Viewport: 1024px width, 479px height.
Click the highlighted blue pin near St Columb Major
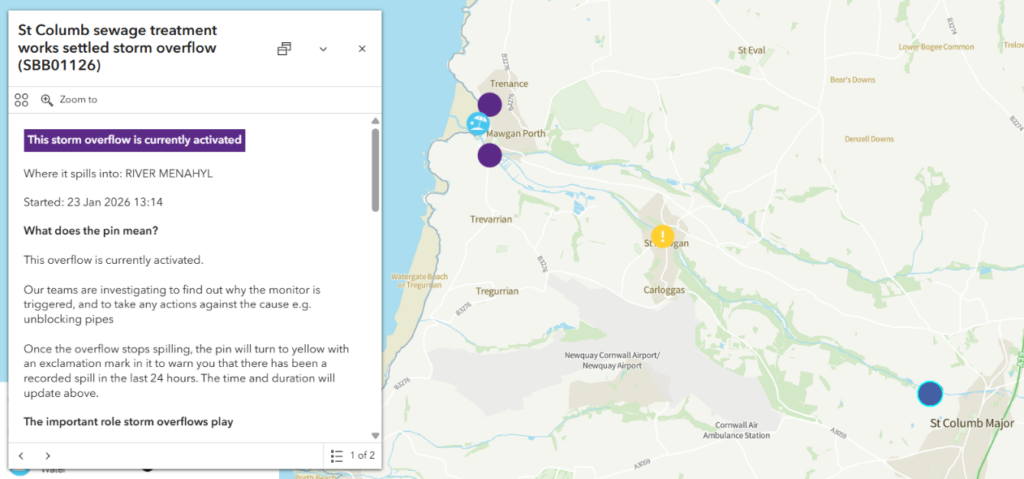[x=930, y=394]
